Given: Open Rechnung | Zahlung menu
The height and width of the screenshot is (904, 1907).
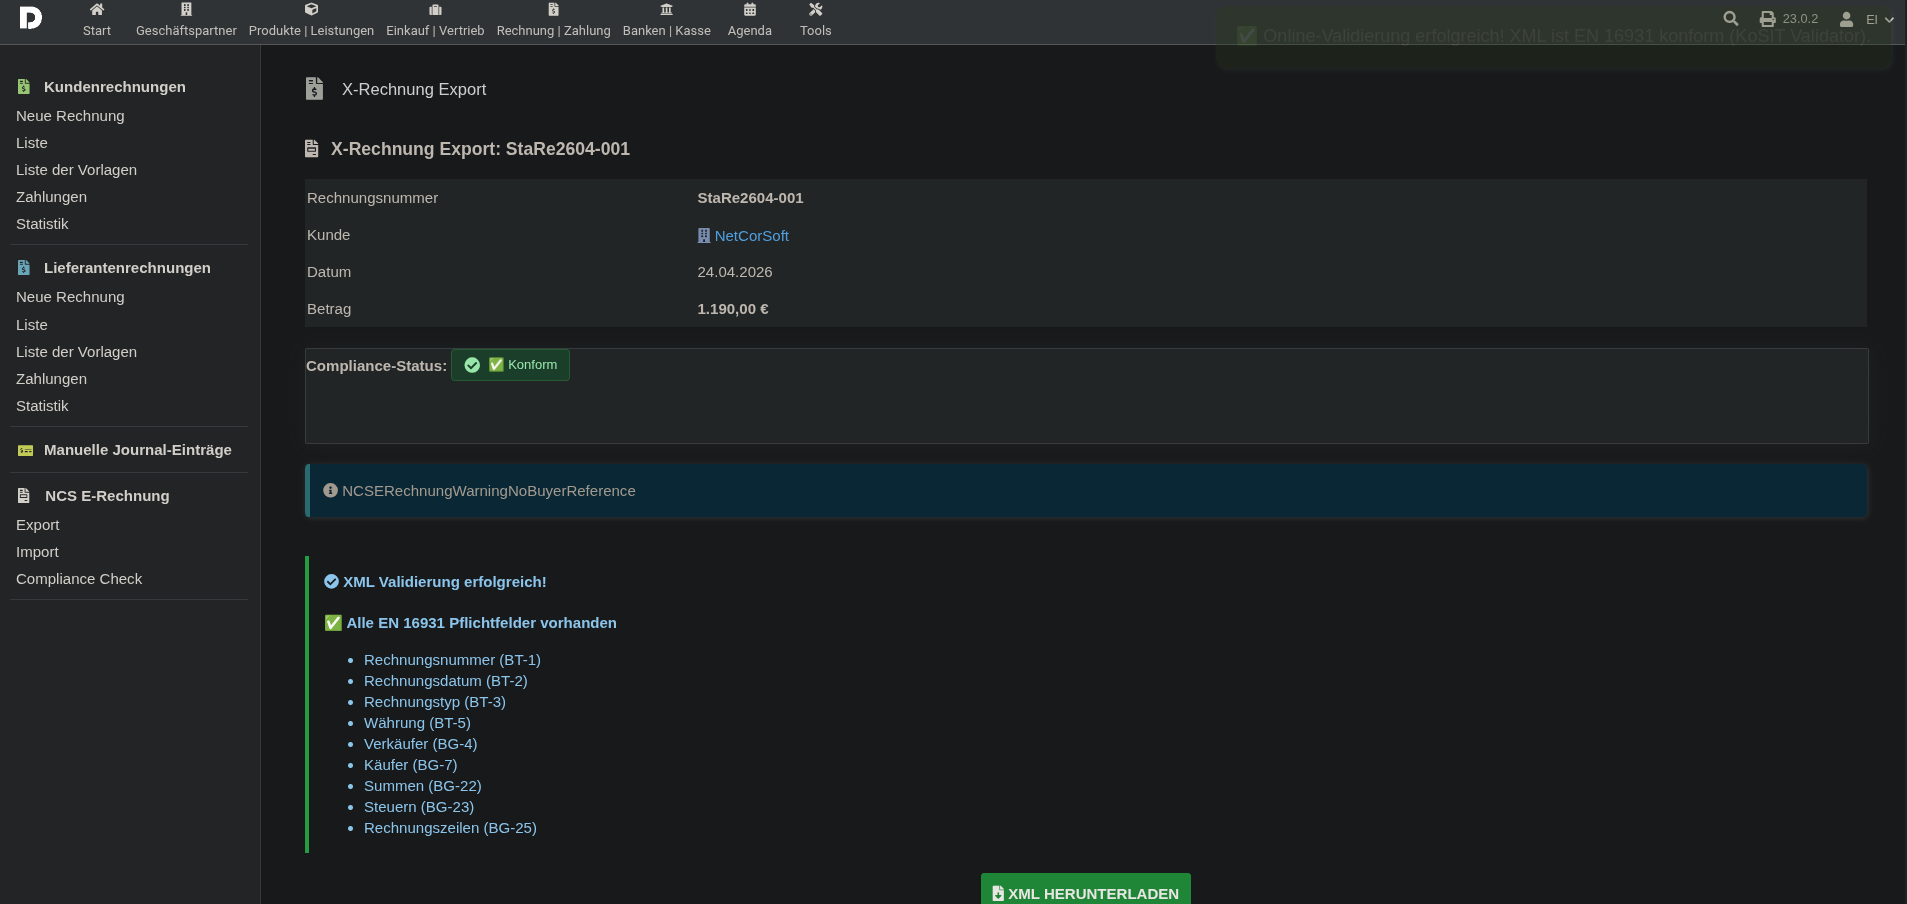Looking at the screenshot, I should [x=553, y=21].
